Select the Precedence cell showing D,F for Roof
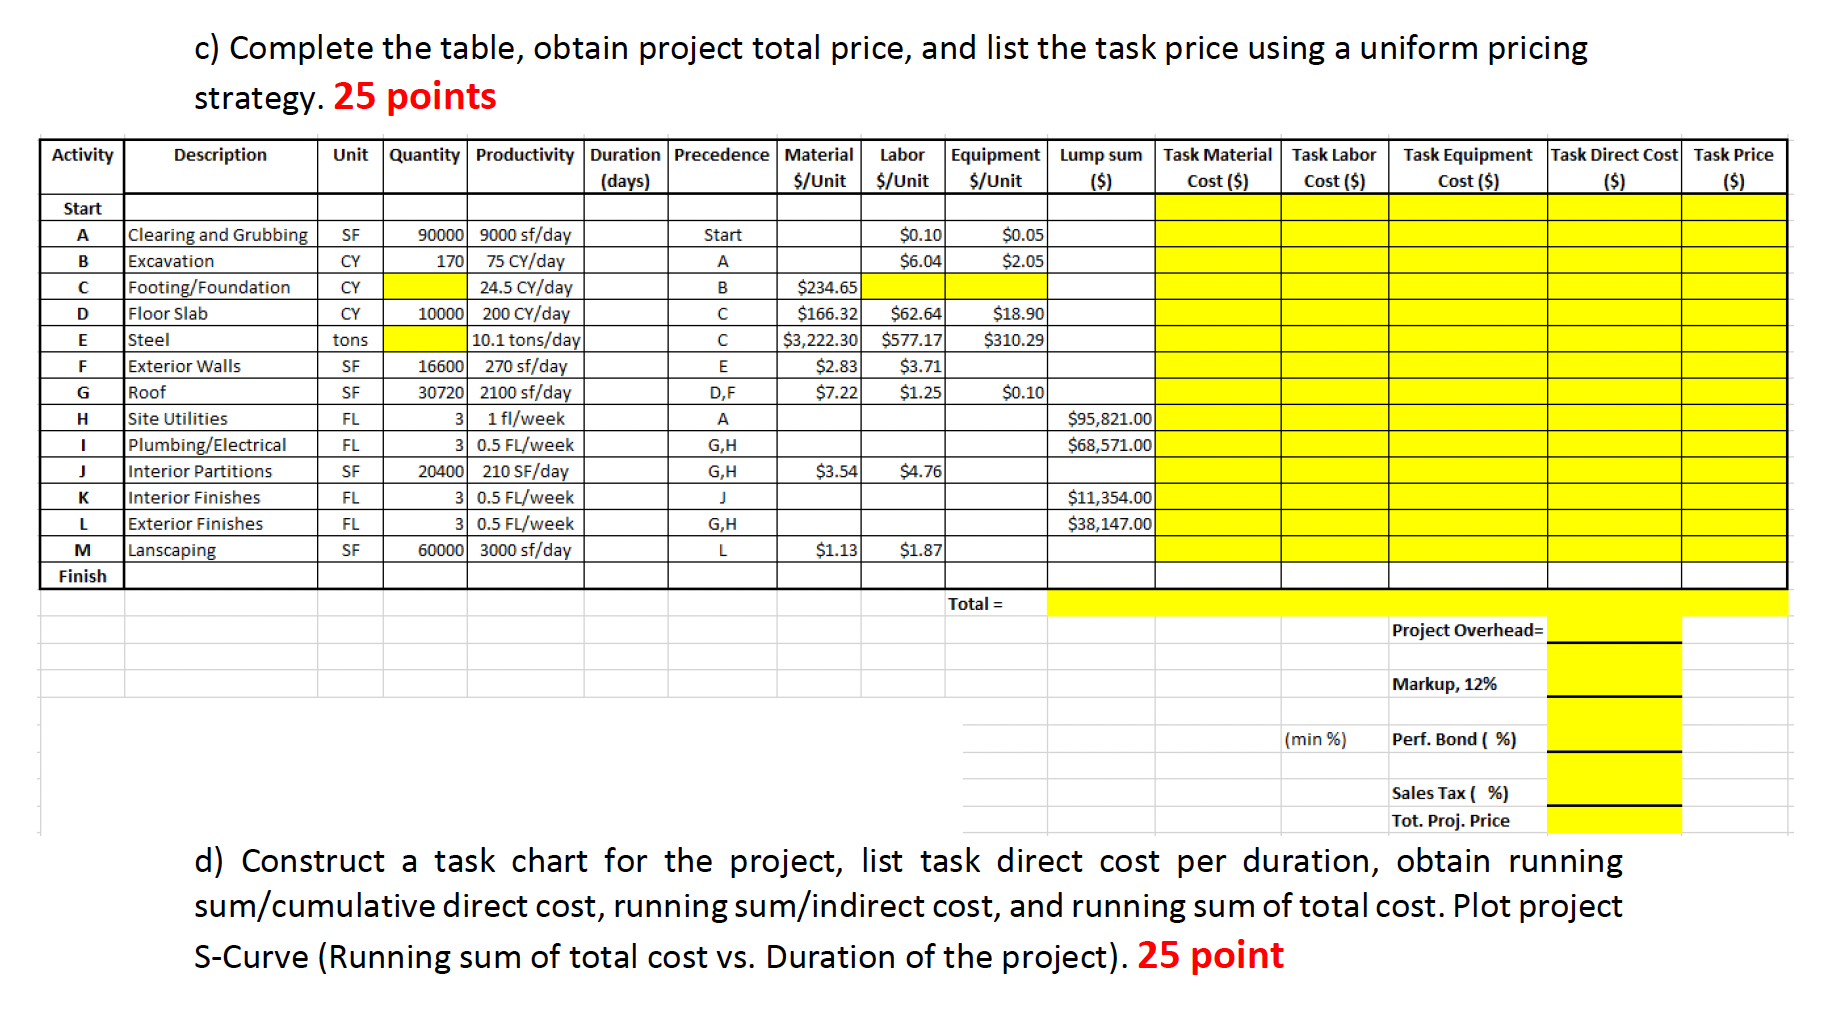Screen dimensions: 1826x1028 721,393
